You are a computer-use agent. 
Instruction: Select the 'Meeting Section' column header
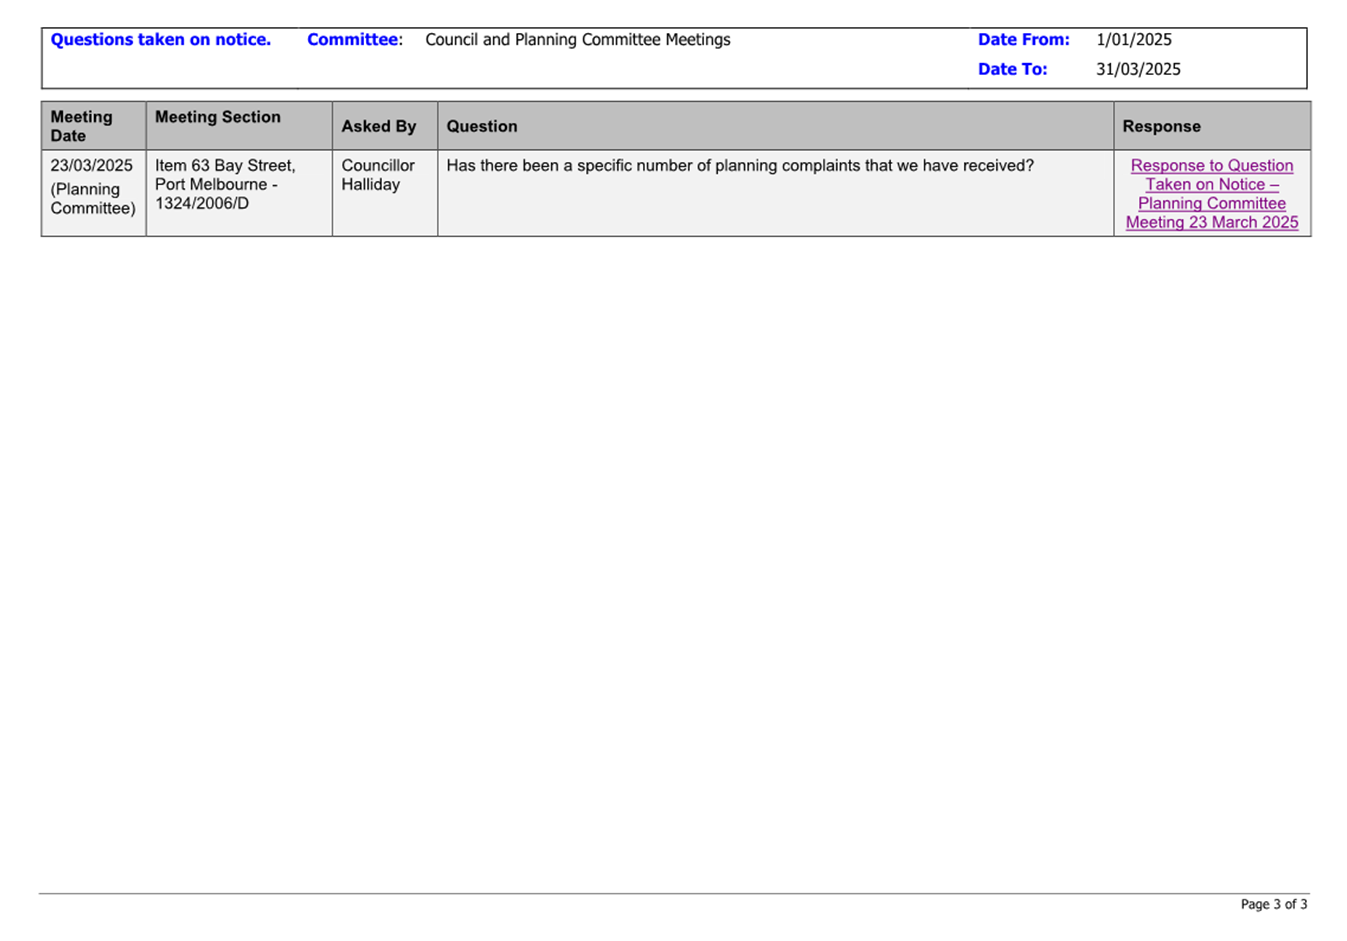(x=217, y=117)
